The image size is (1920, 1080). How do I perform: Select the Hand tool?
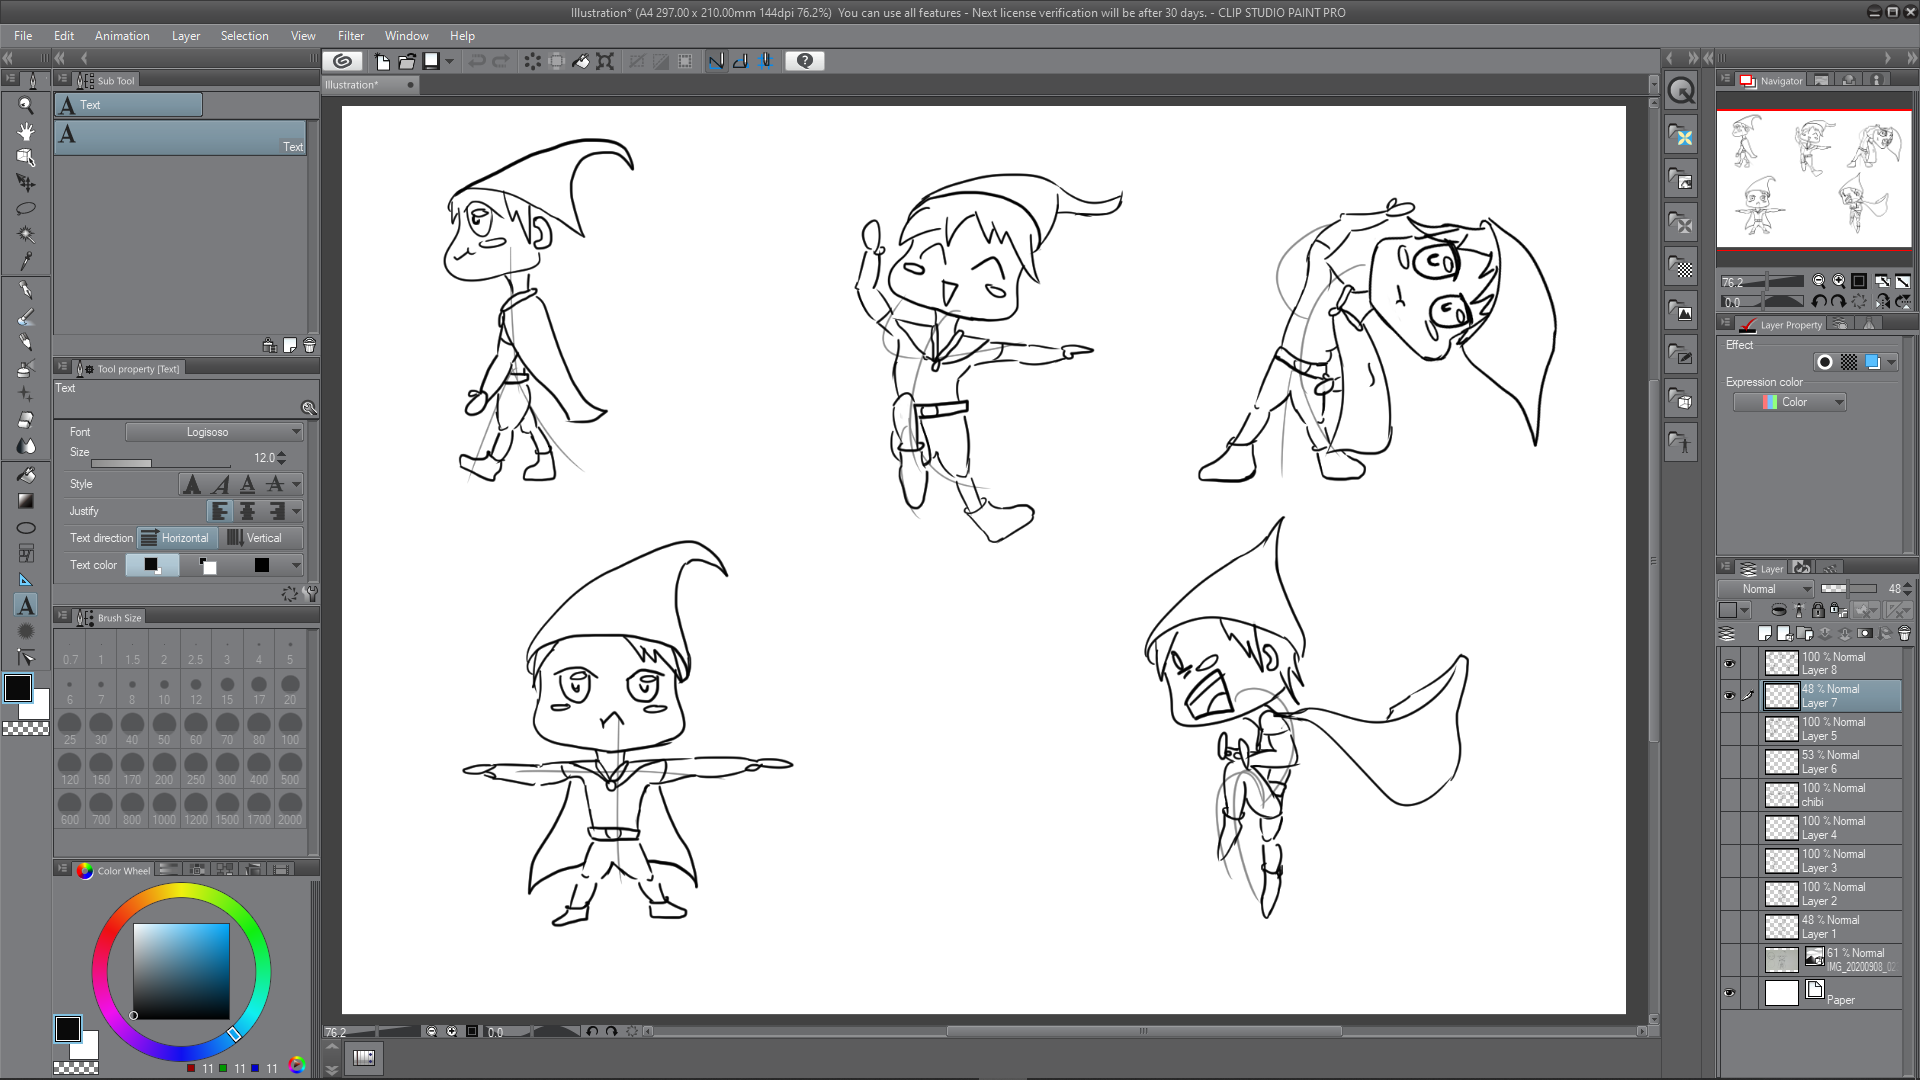pyautogui.click(x=26, y=131)
